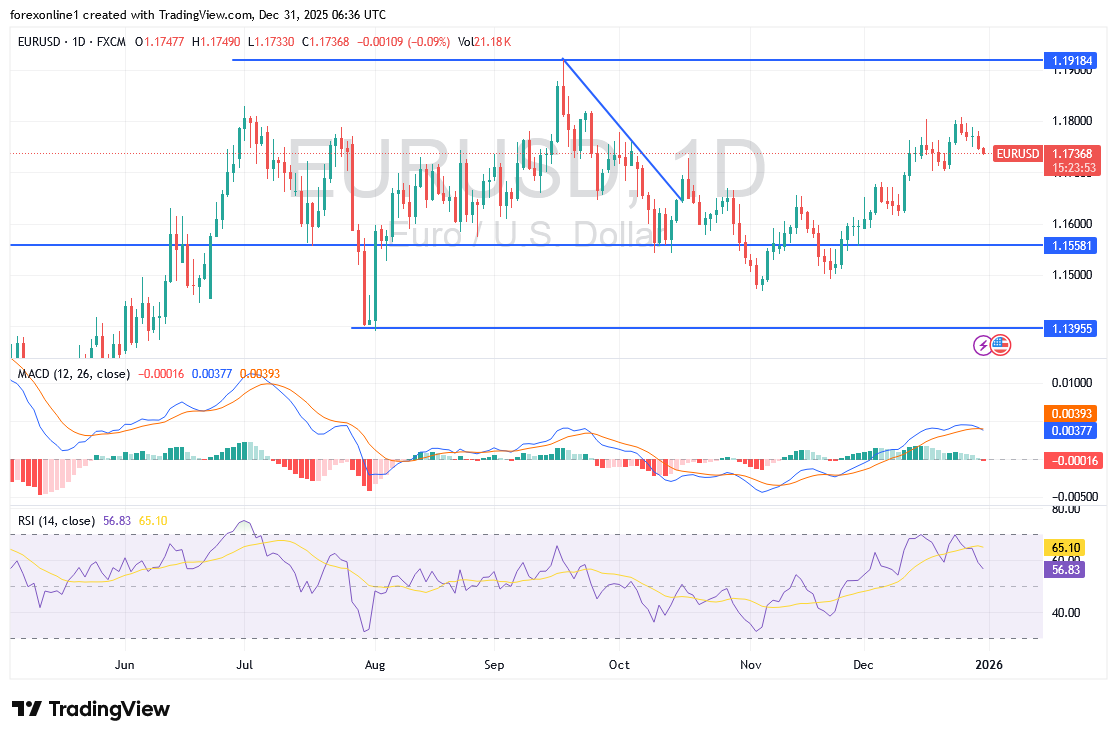Open the US flag economic calendar marker
Screen dimensions: 1117x739
1000,345
